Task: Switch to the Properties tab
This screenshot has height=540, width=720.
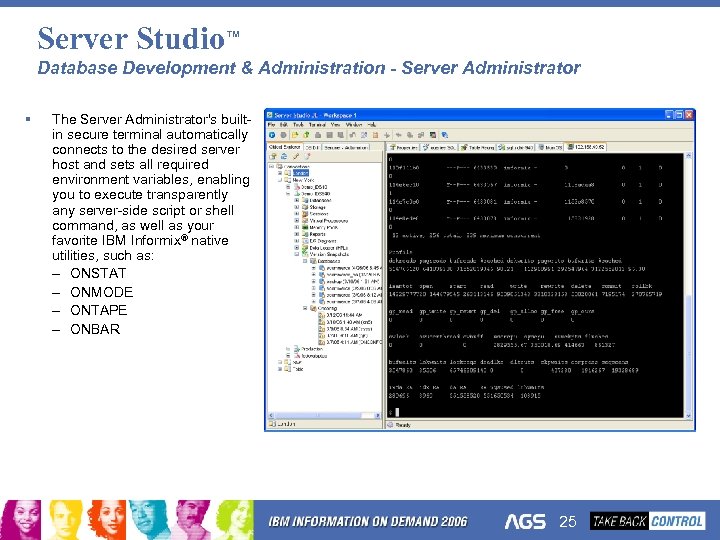Action: (403, 147)
